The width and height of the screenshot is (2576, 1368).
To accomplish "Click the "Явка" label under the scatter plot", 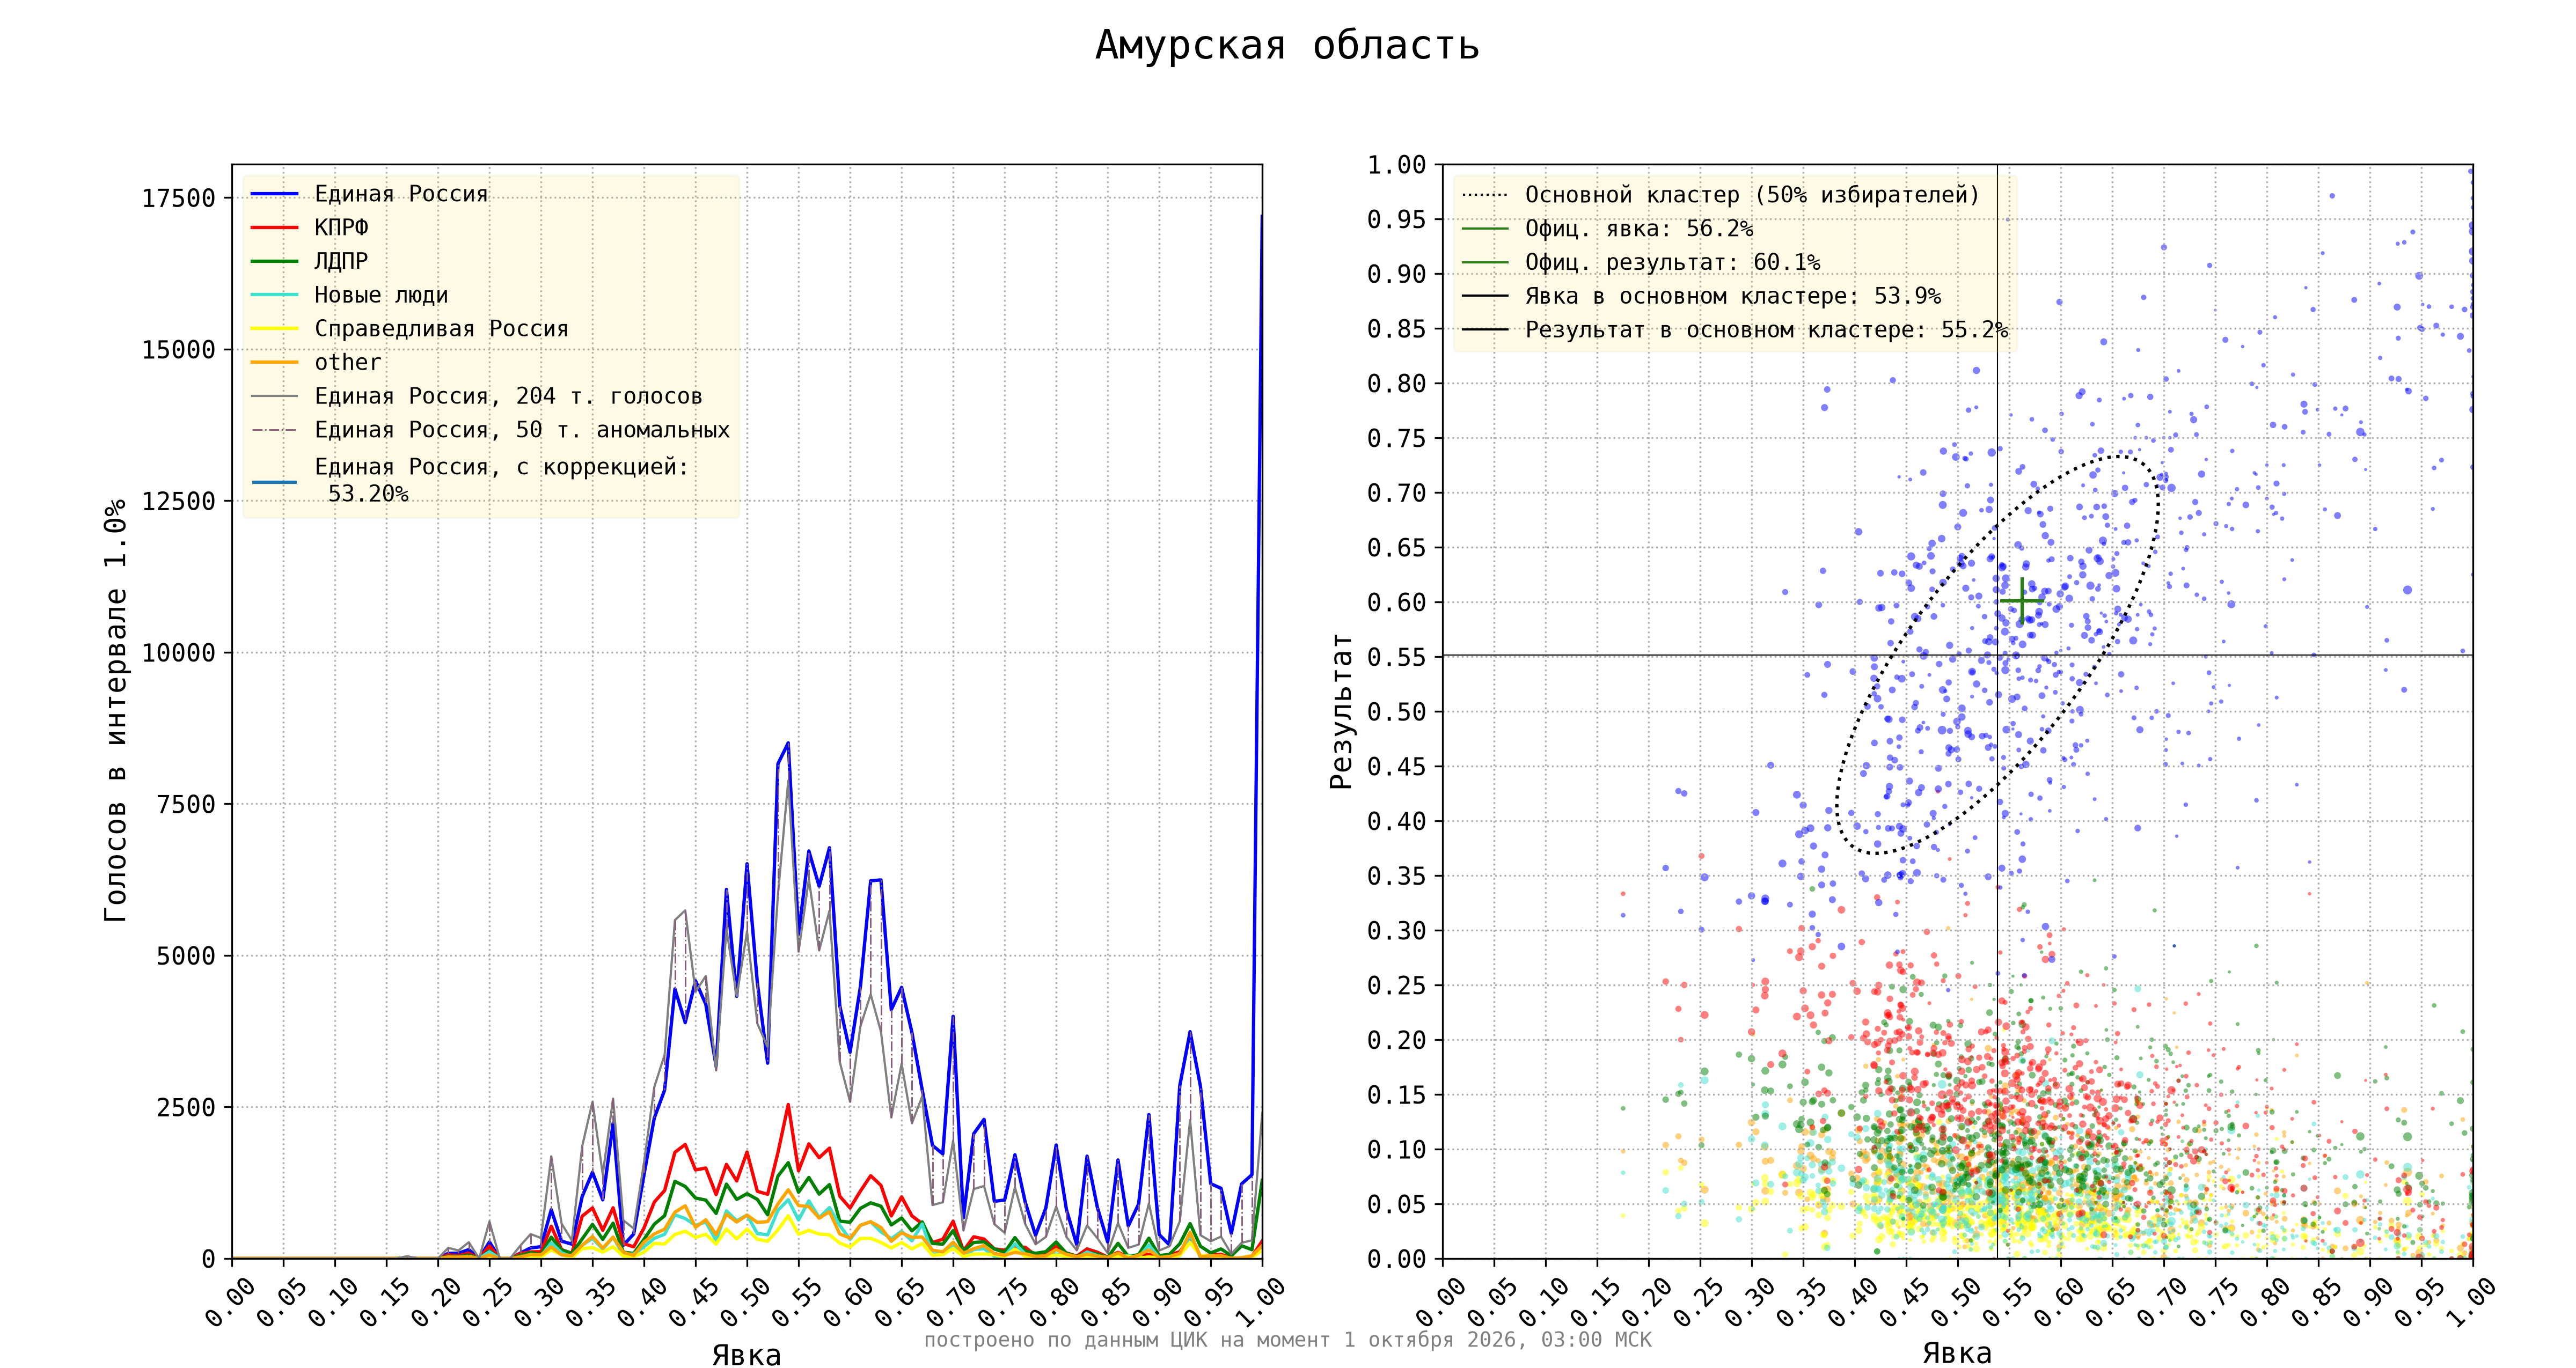I will click(1957, 1354).
